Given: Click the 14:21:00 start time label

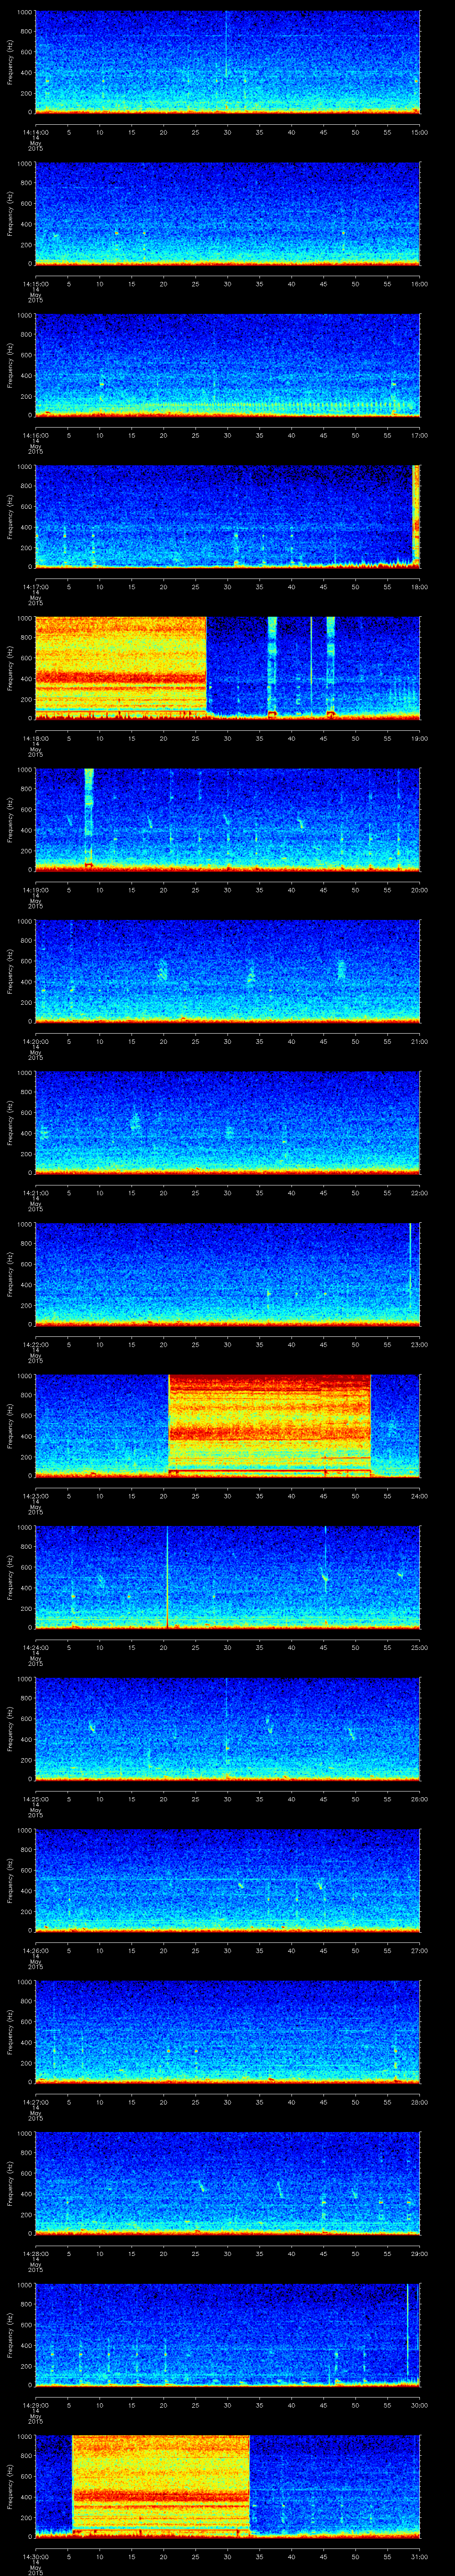Looking at the screenshot, I should click(35, 1193).
